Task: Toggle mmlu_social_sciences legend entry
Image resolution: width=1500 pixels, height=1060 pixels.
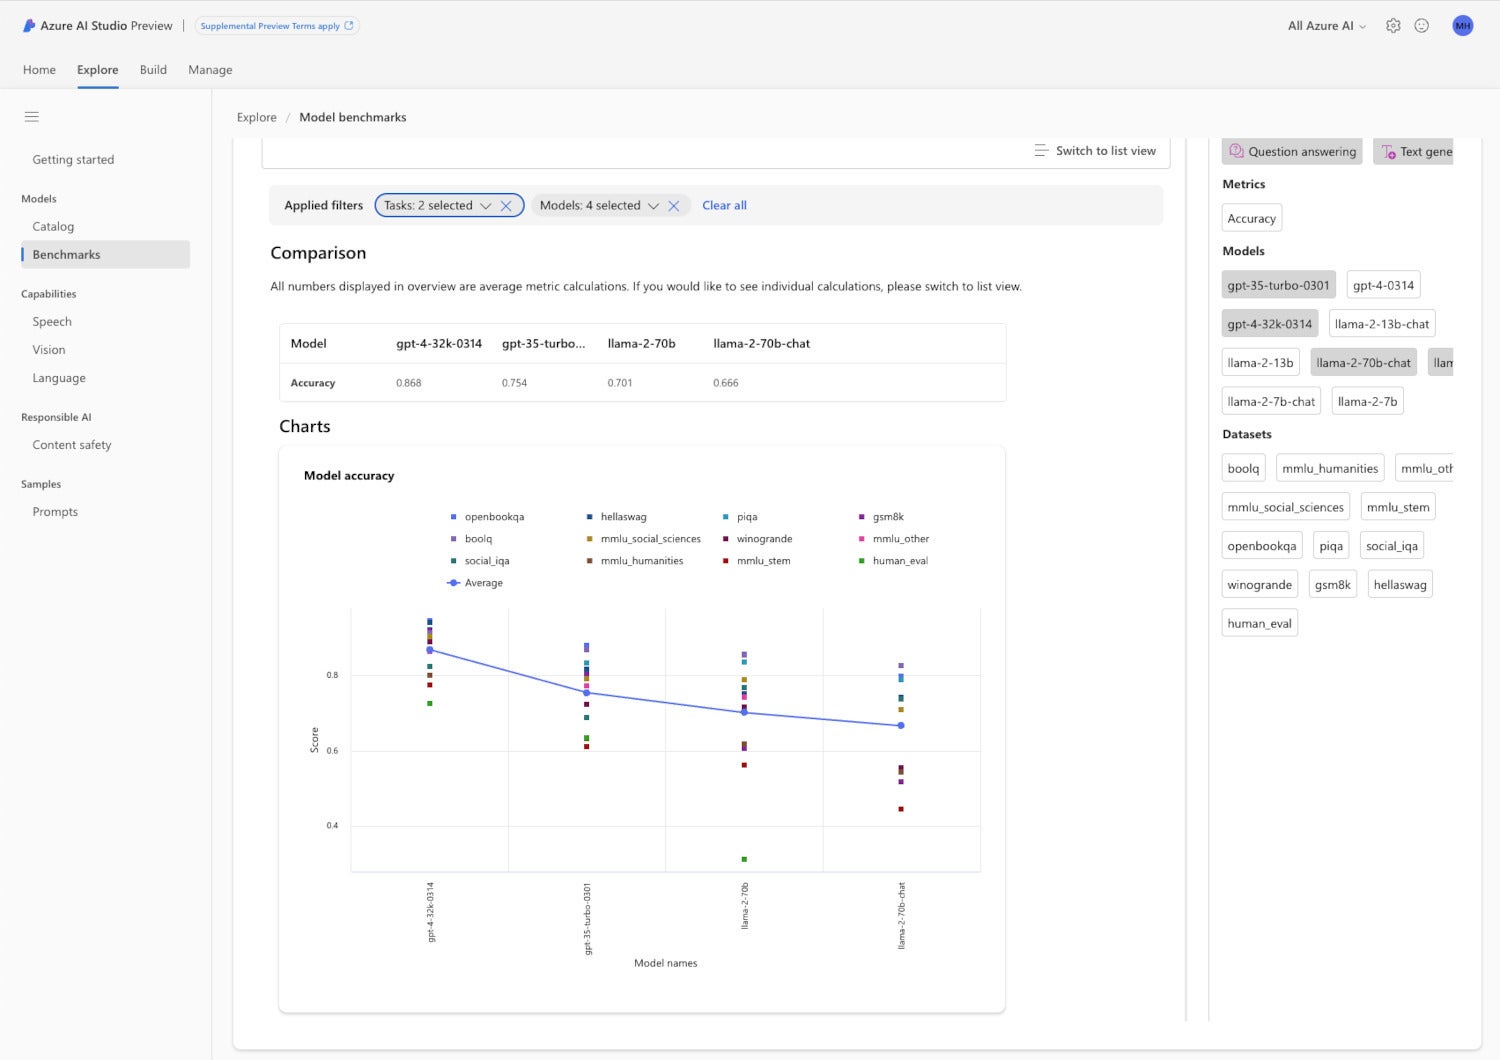Action: [x=643, y=539]
